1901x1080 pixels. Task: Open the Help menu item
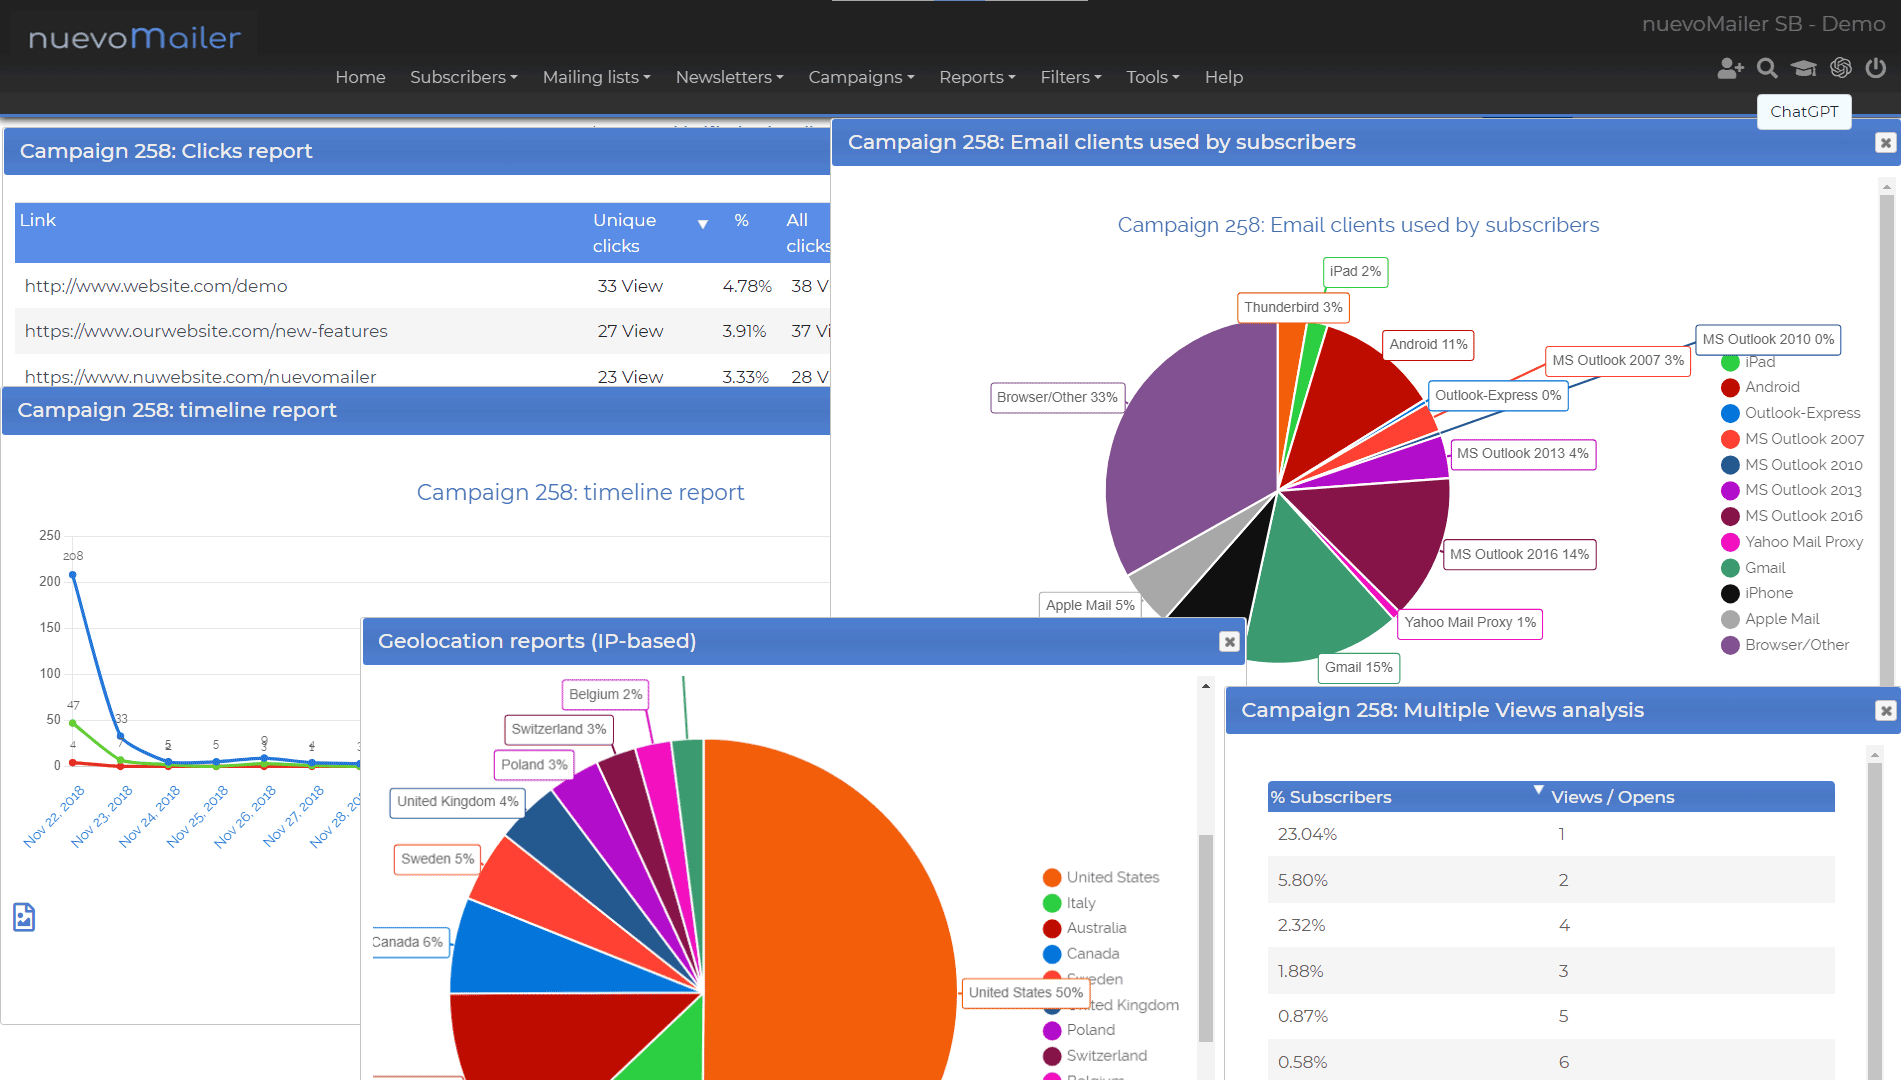(1224, 77)
